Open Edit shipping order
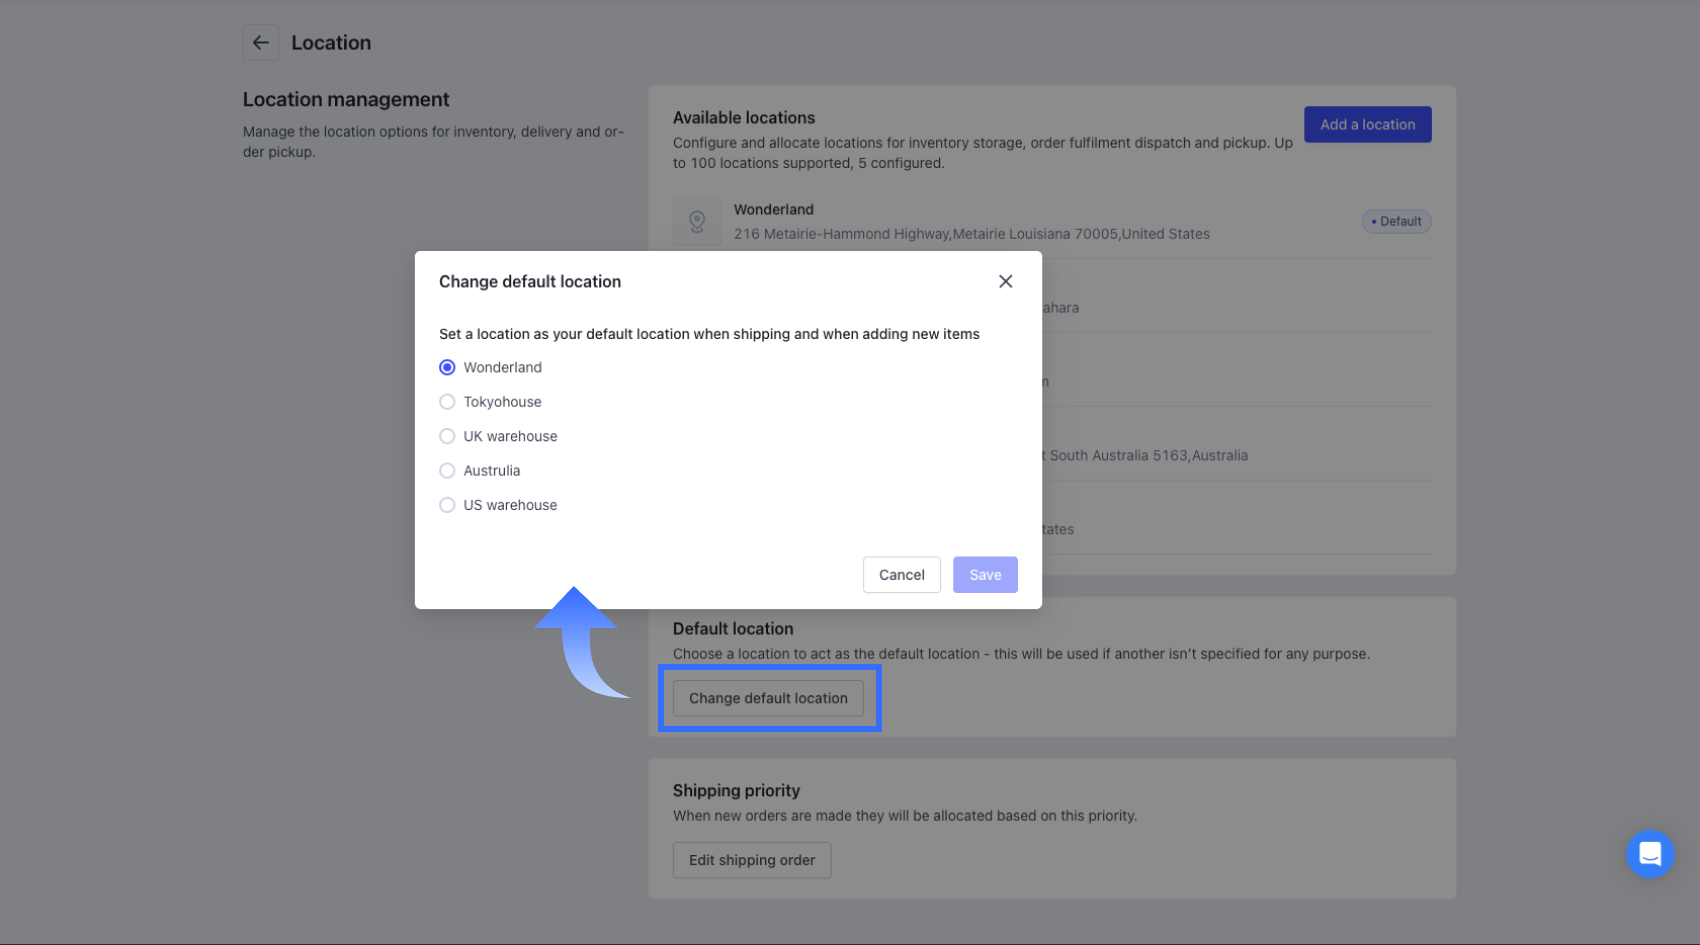Viewport: 1700px width, 945px height. coord(752,860)
